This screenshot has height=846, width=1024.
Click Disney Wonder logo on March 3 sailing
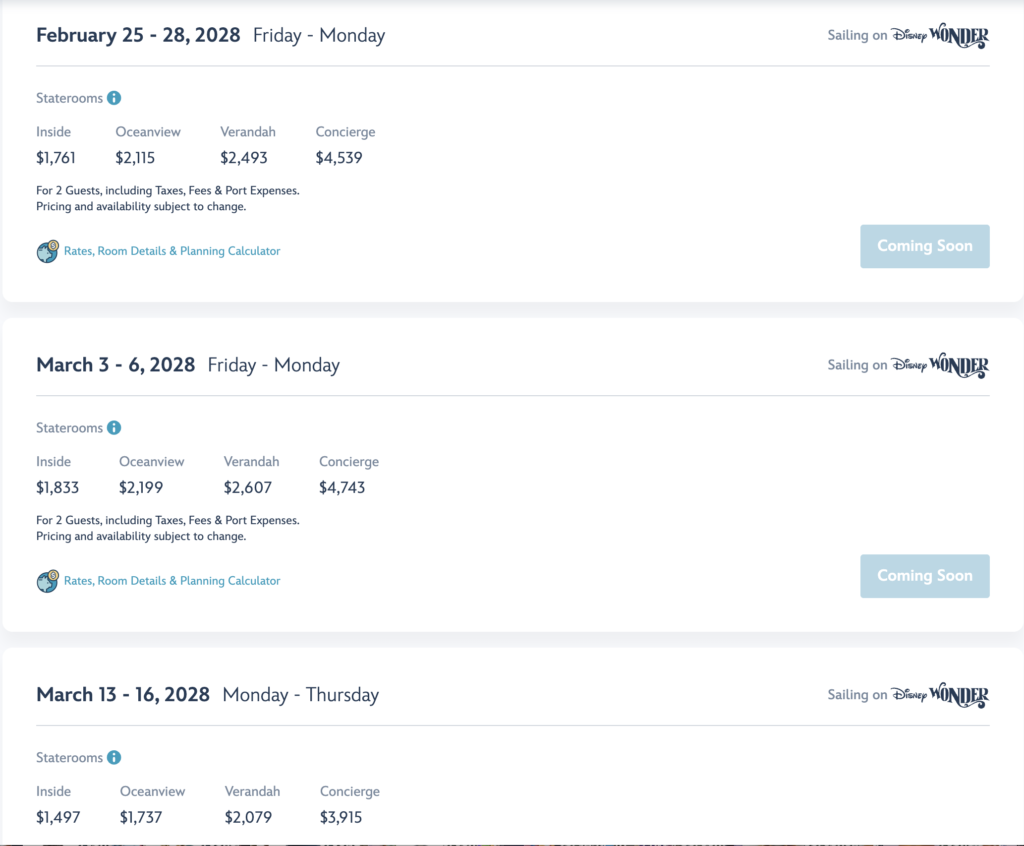pyautogui.click(x=940, y=365)
